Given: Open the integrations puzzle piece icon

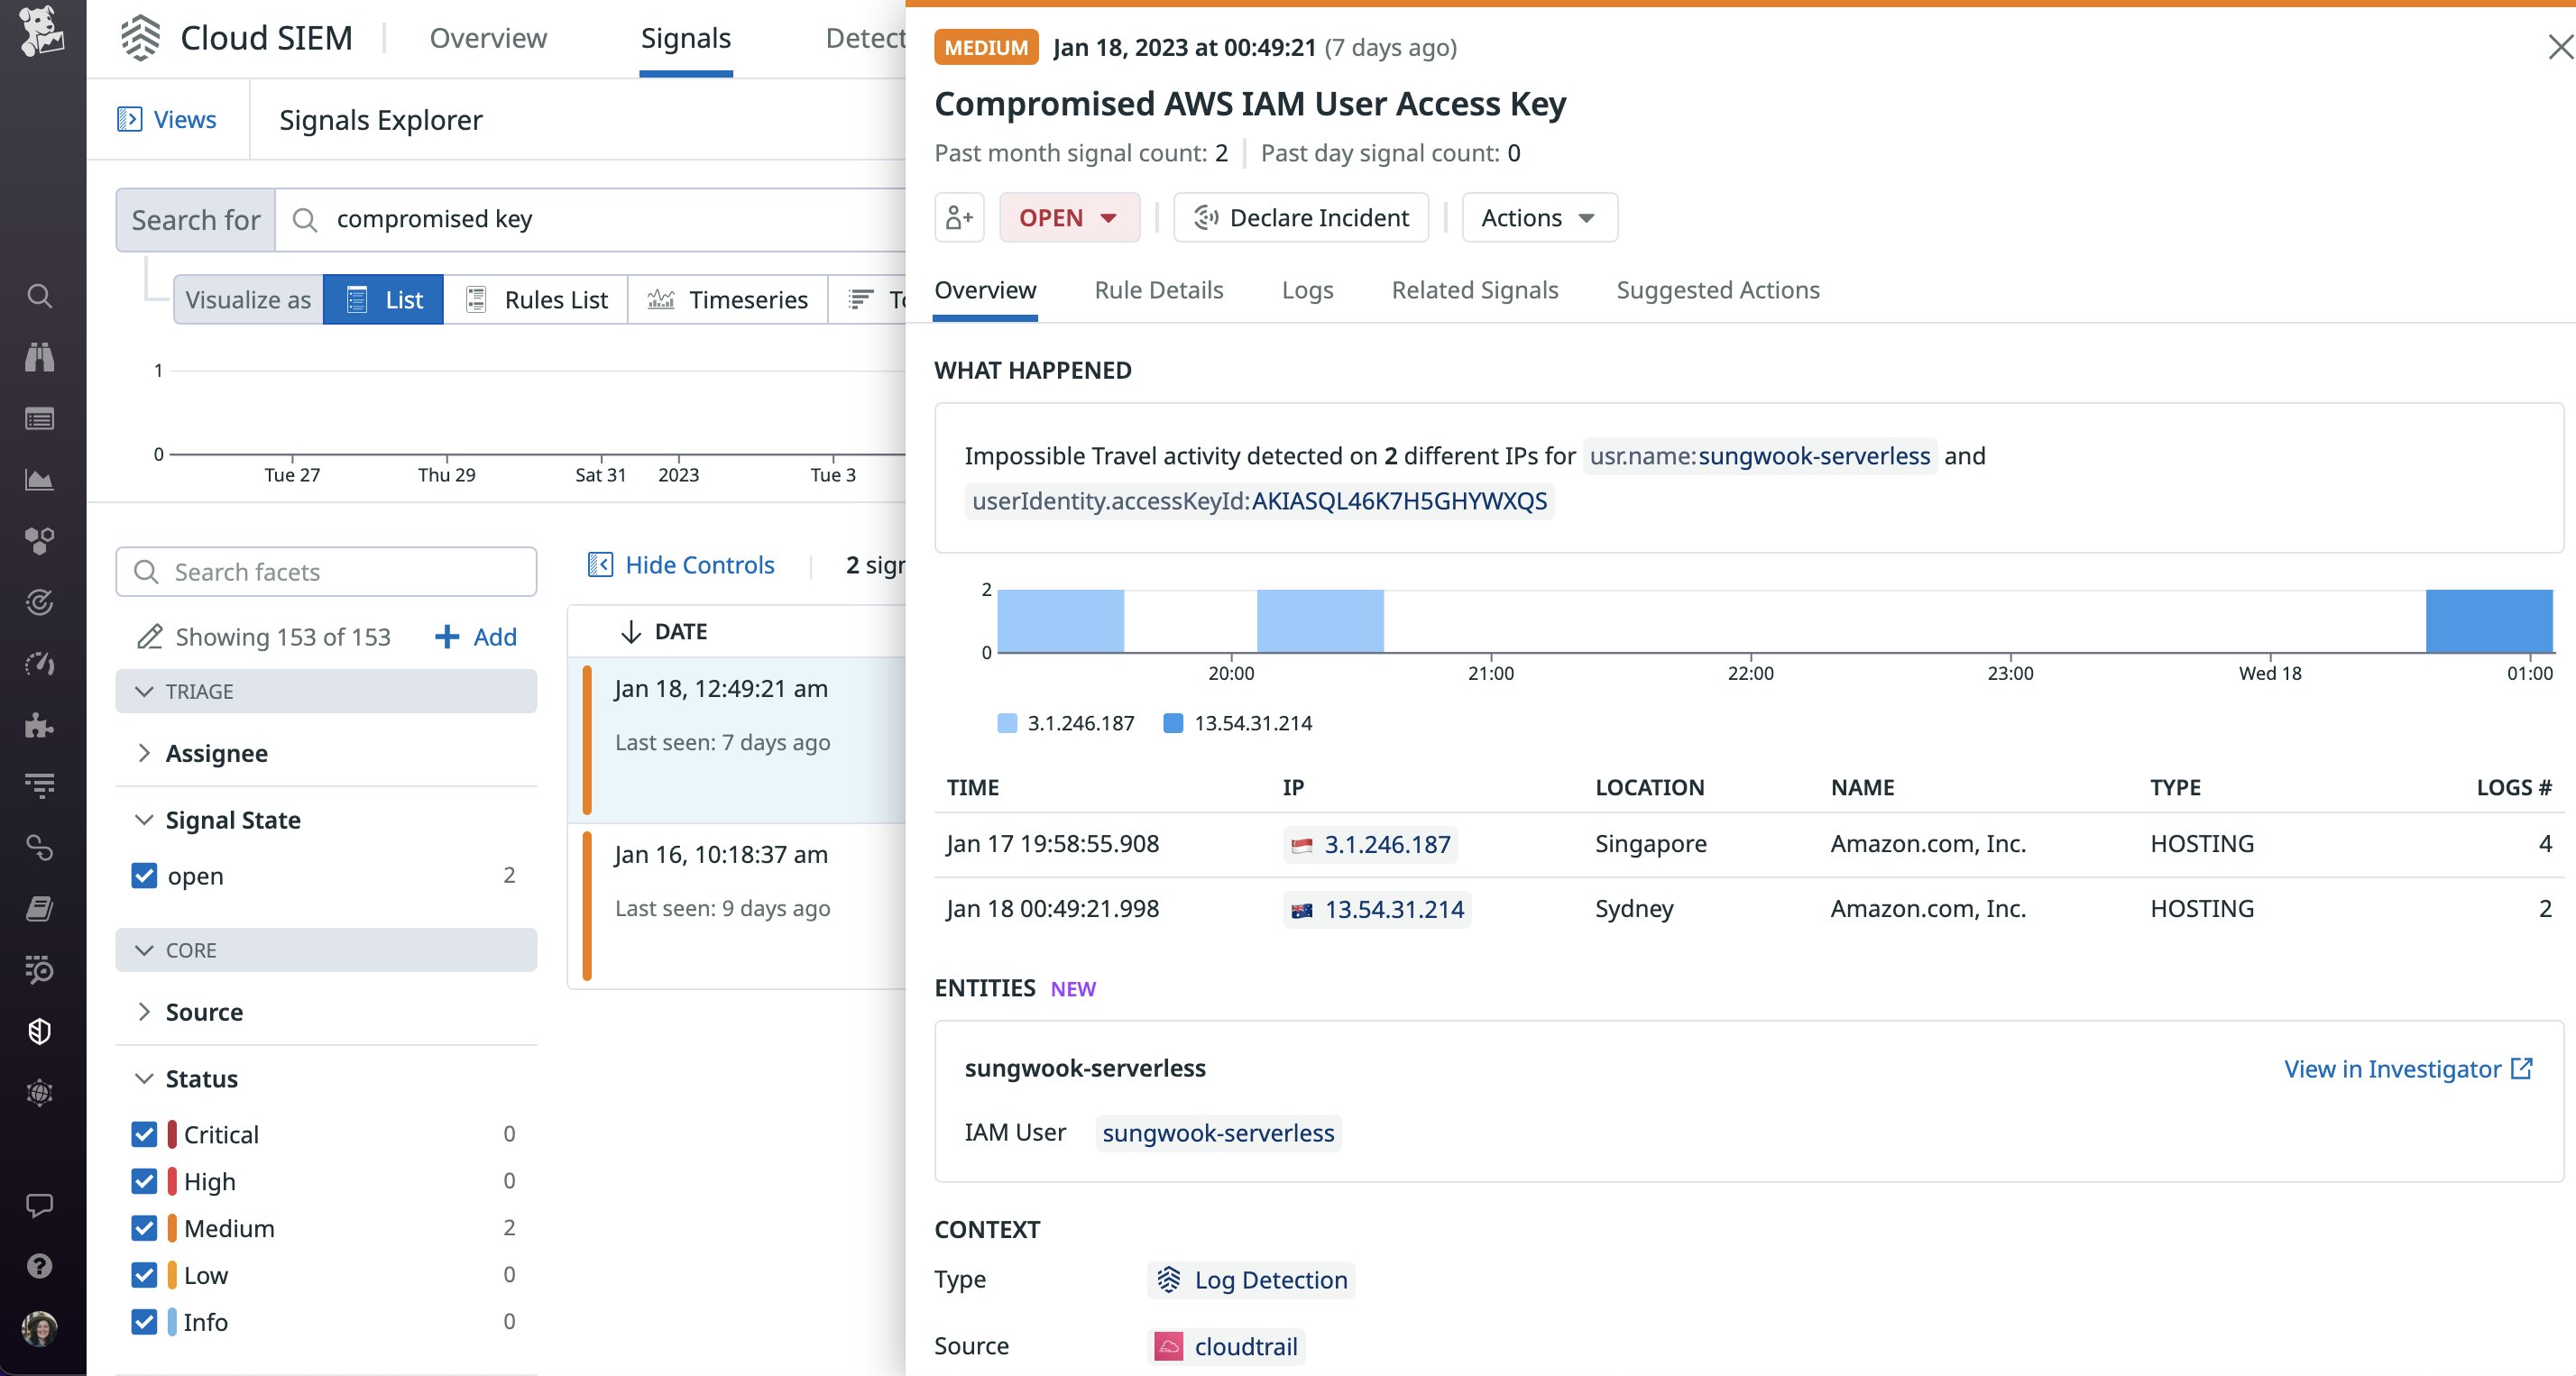Looking at the screenshot, I should click(40, 725).
